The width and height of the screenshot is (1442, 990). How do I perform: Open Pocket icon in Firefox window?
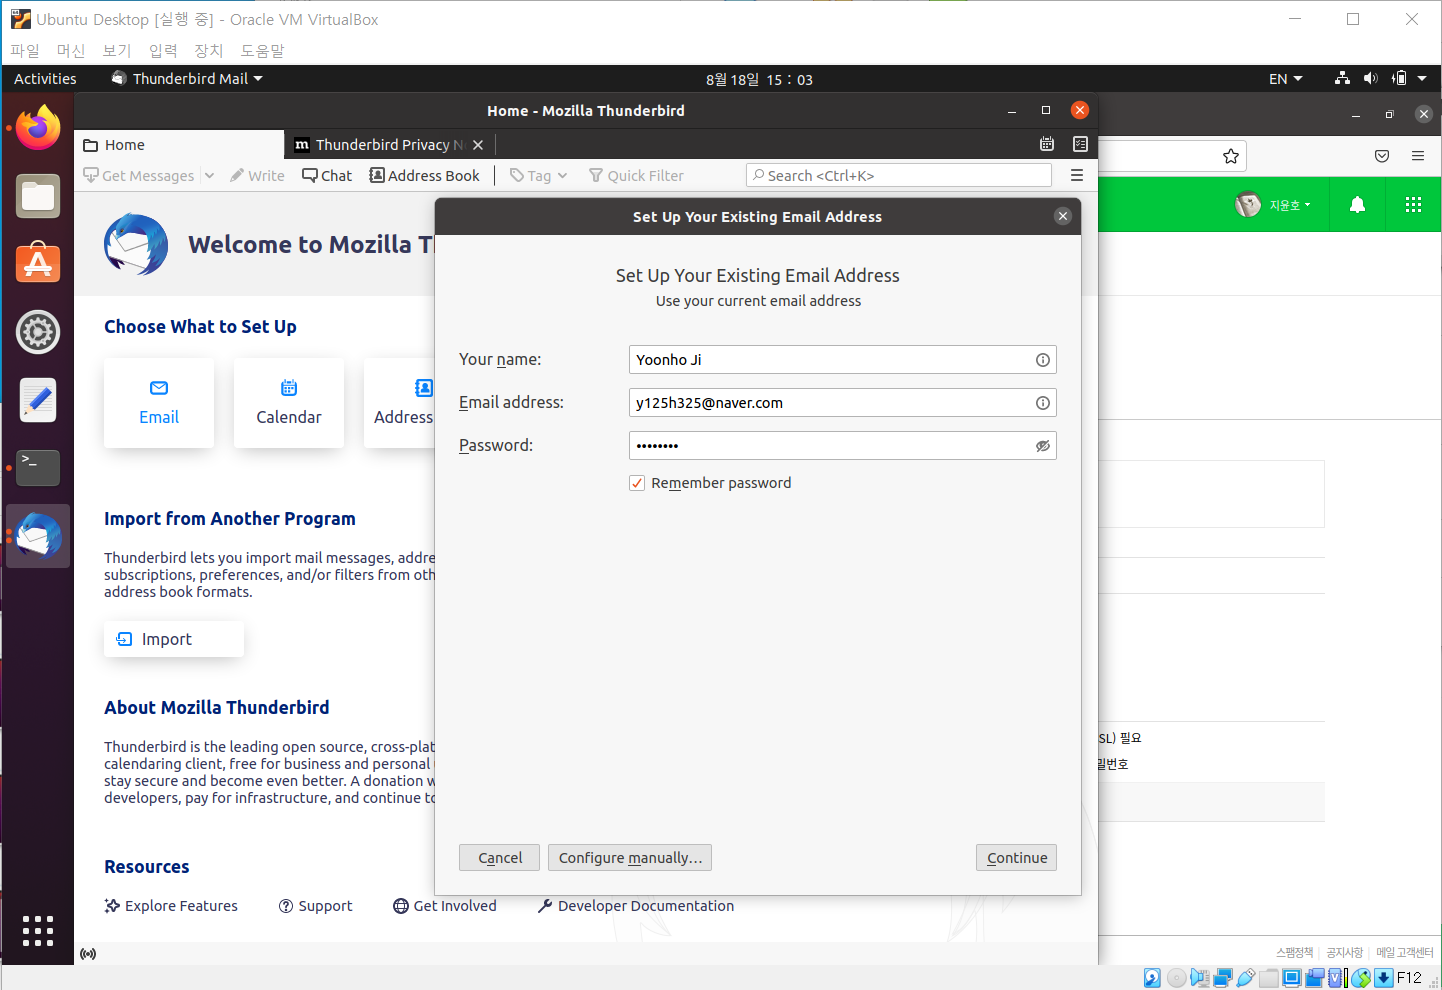click(1382, 156)
